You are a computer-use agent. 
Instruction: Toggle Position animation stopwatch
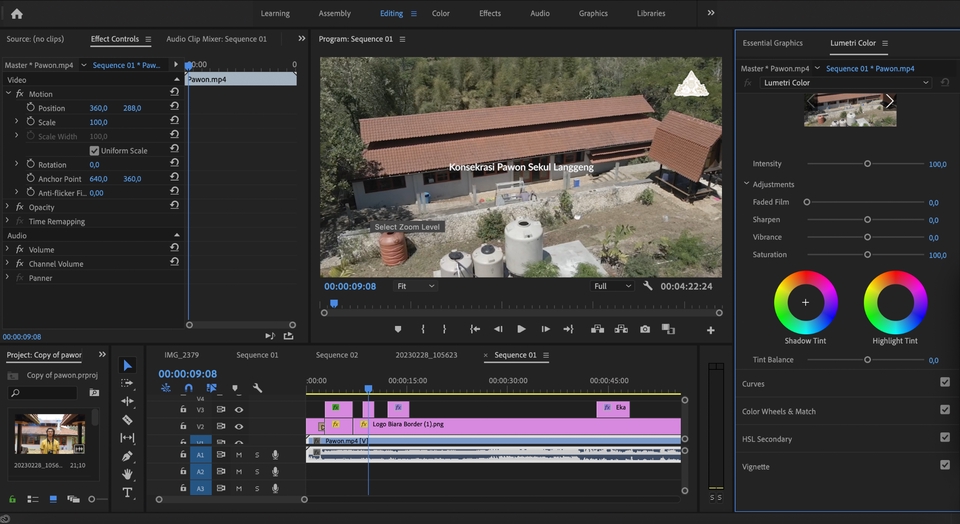pyautogui.click(x=31, y=107)
